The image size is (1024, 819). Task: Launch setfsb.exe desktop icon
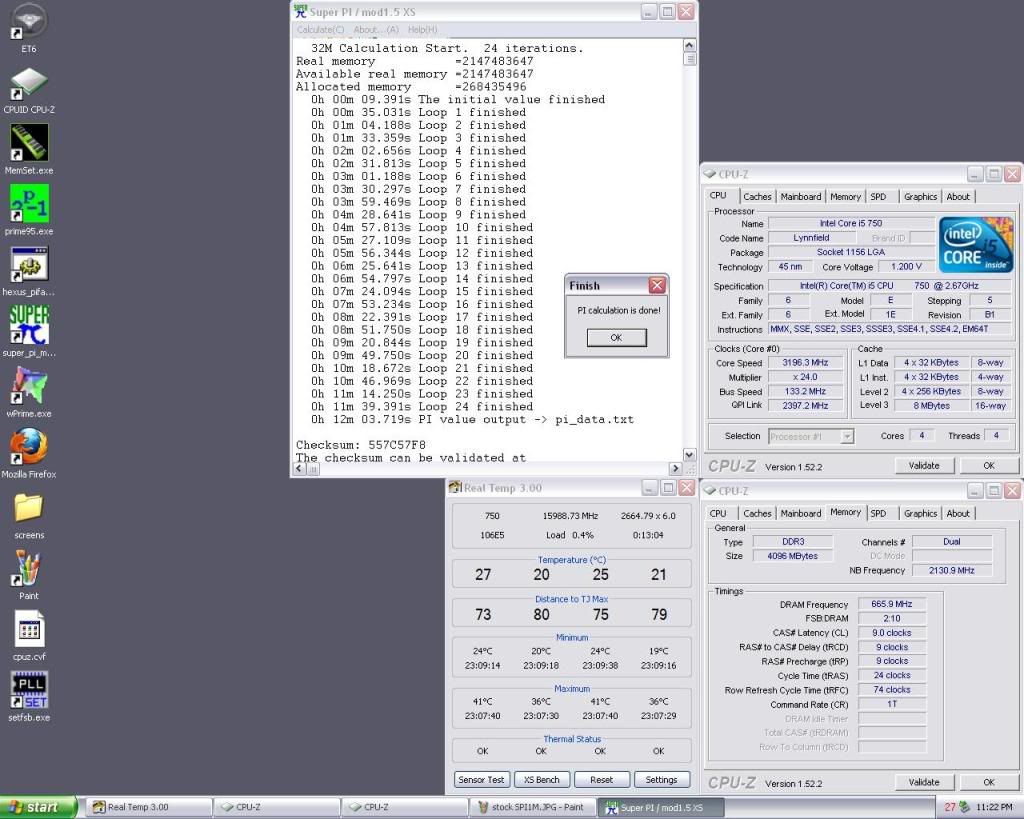click(29, 696)
